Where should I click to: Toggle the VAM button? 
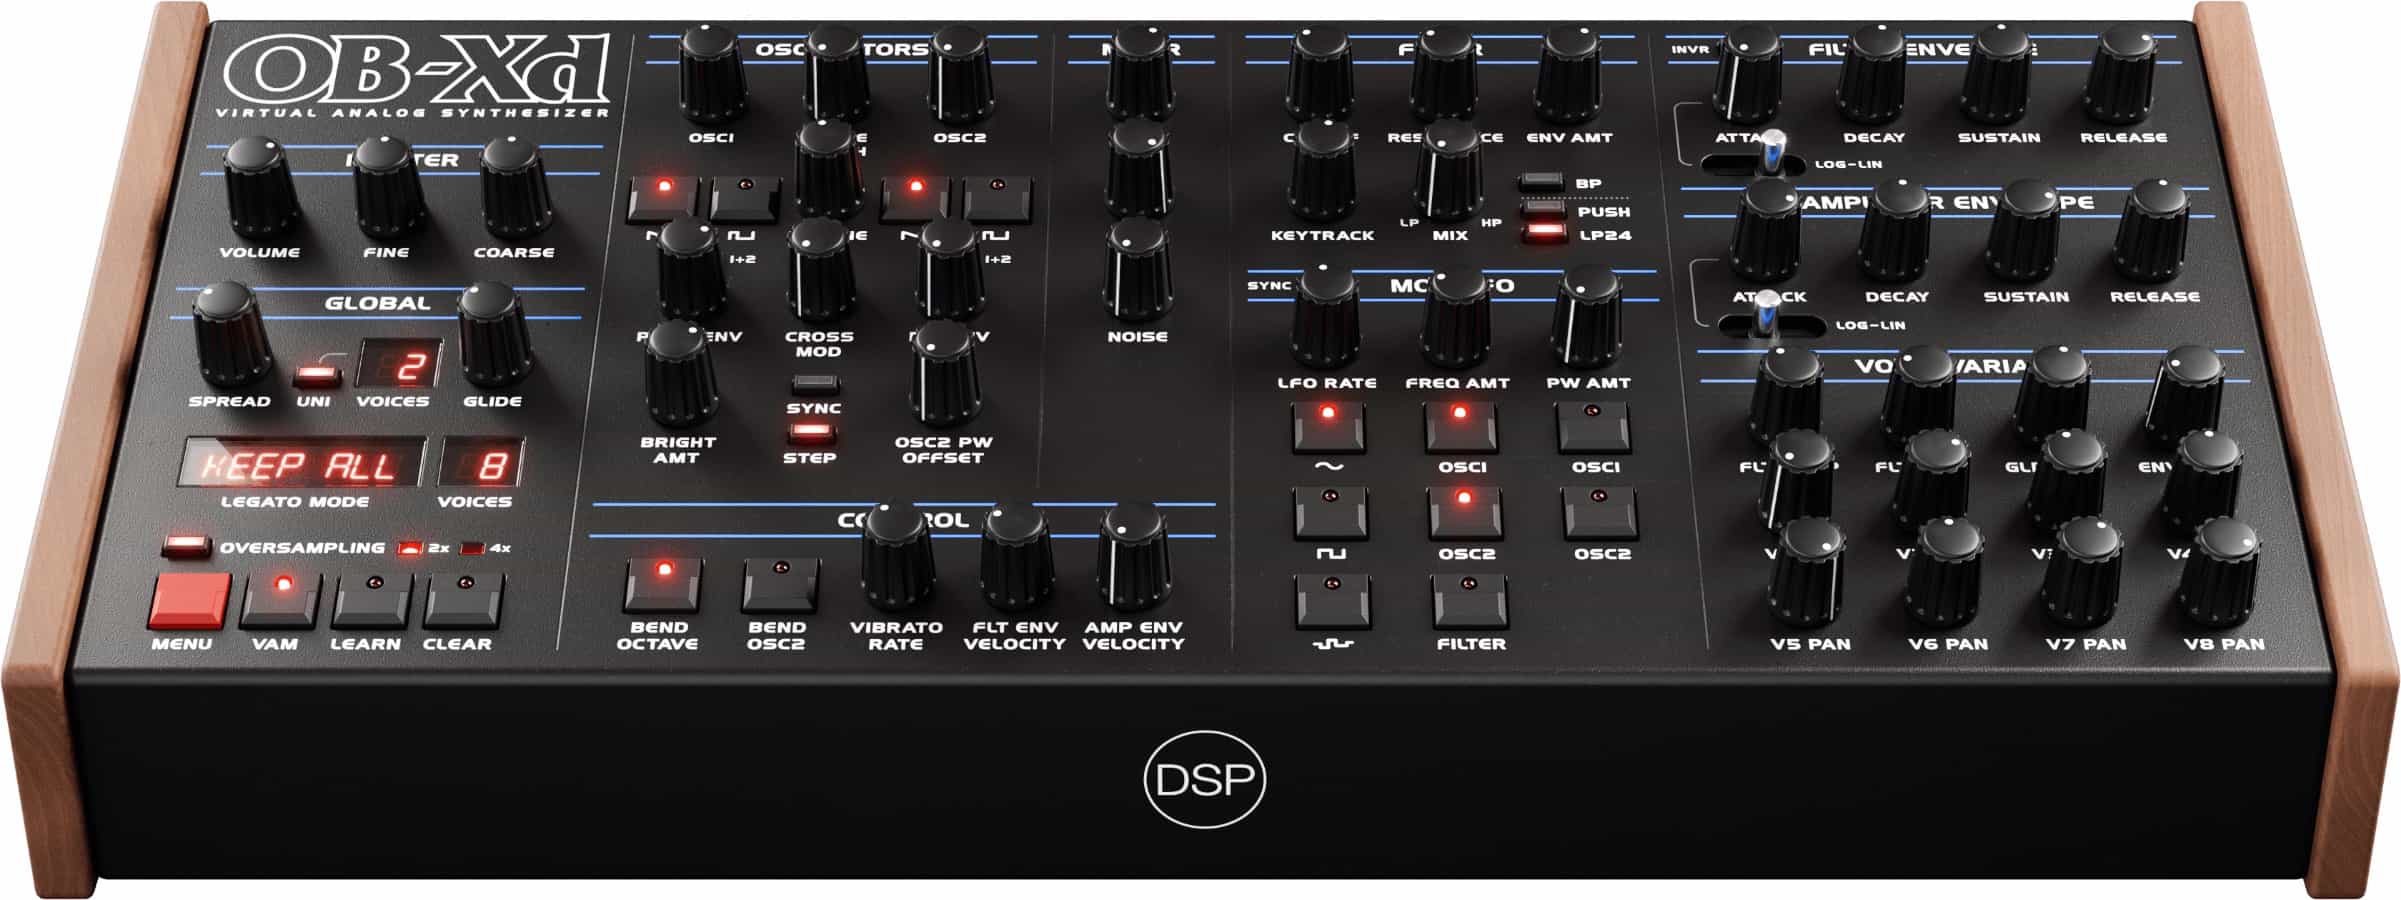pos(281,598)
